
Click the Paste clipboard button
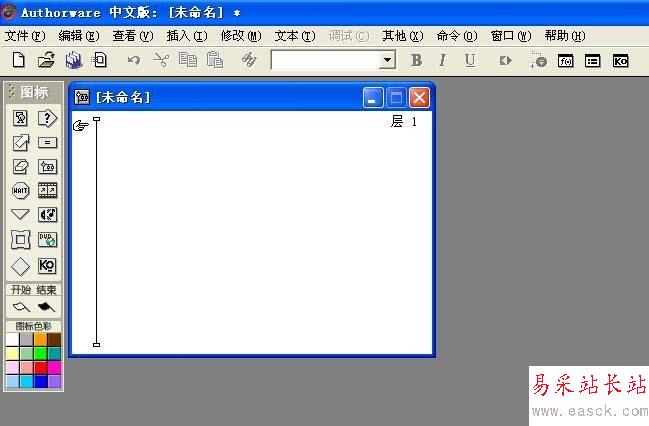coord(215,60)
